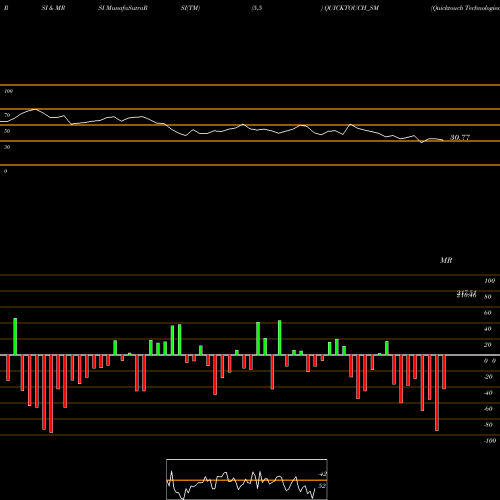The height and width of the screenshot is (500, 500).
Task: Click the RSI 70 axis label
Action: click(7, 115)
